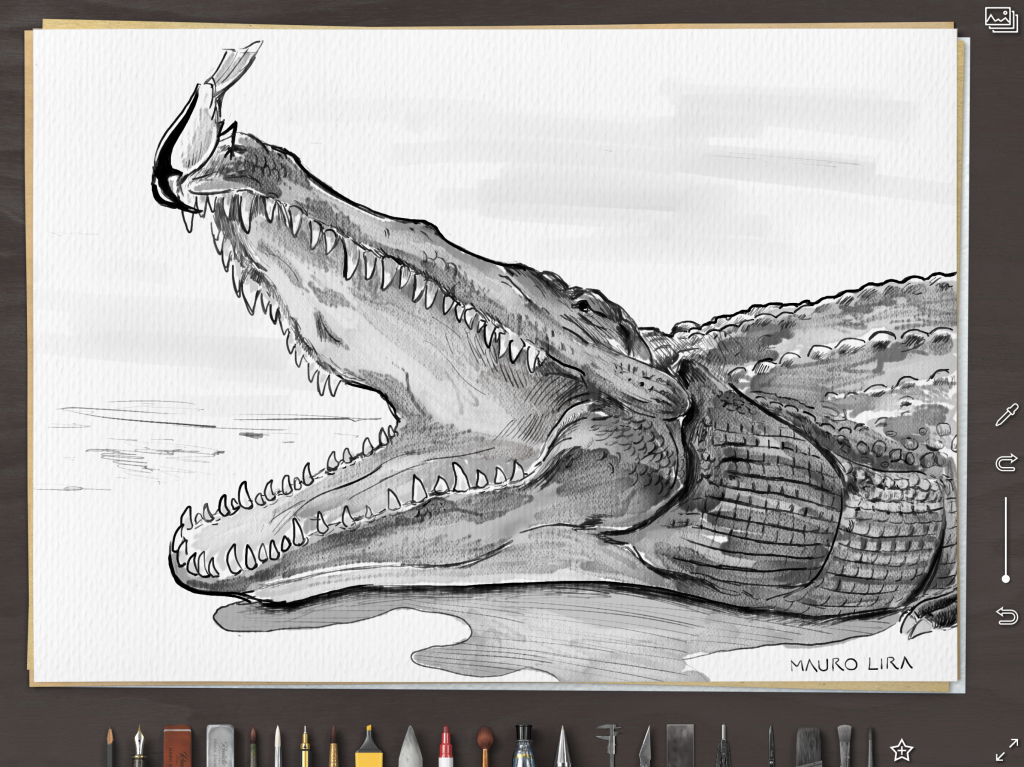Image resolution: width=1024 pixels, height=767 pixels.
Task: Toggle full screen with the expand arrows
Action: (1005, 749)
